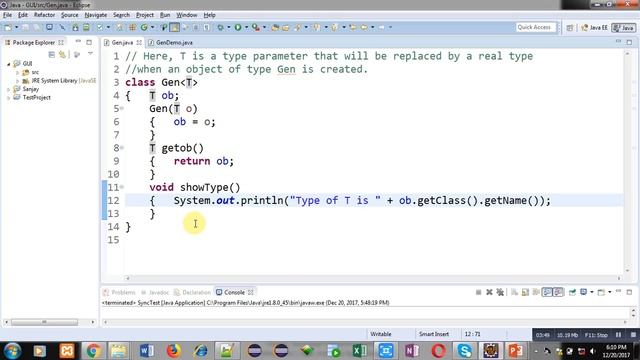Run the program with the green Run icon
Viewport: 640px width, 360px height.
238,27
